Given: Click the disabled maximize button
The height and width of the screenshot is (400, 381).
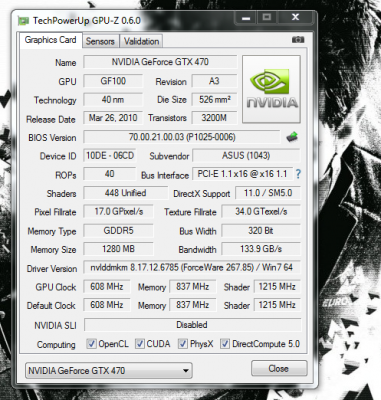Looking at the screenshot, I should coord(267,17).
